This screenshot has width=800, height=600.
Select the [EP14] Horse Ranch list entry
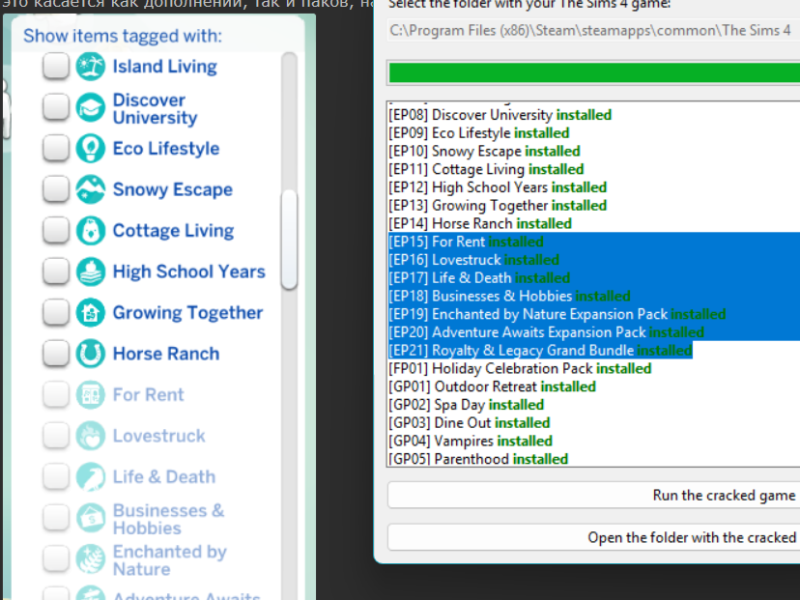[480, 224]
